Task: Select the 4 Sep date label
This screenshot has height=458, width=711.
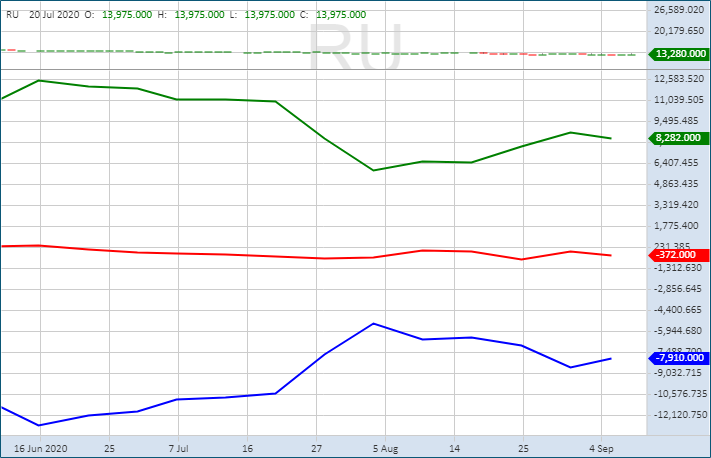Action: click(601, 448)
